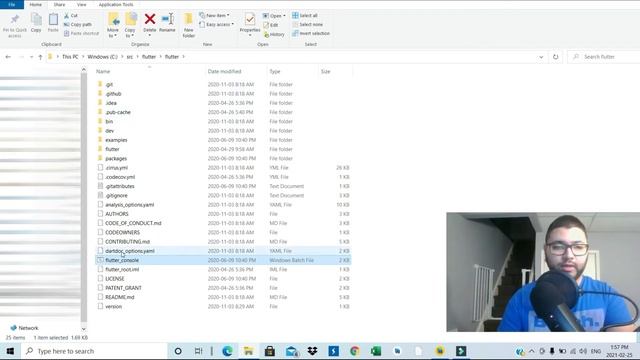The image size is (640, 360).
Task: Sort by the Type column header
Action: [x=275, y=71]
